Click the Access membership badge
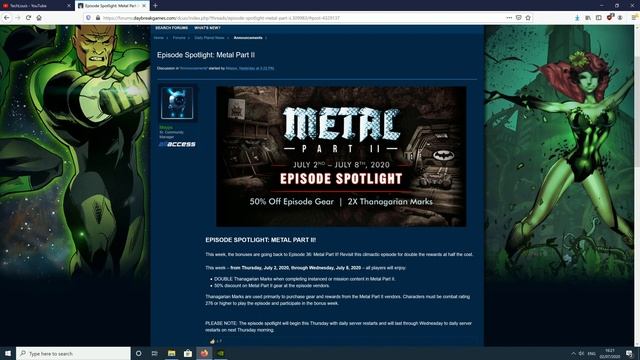 click(177, 144)
